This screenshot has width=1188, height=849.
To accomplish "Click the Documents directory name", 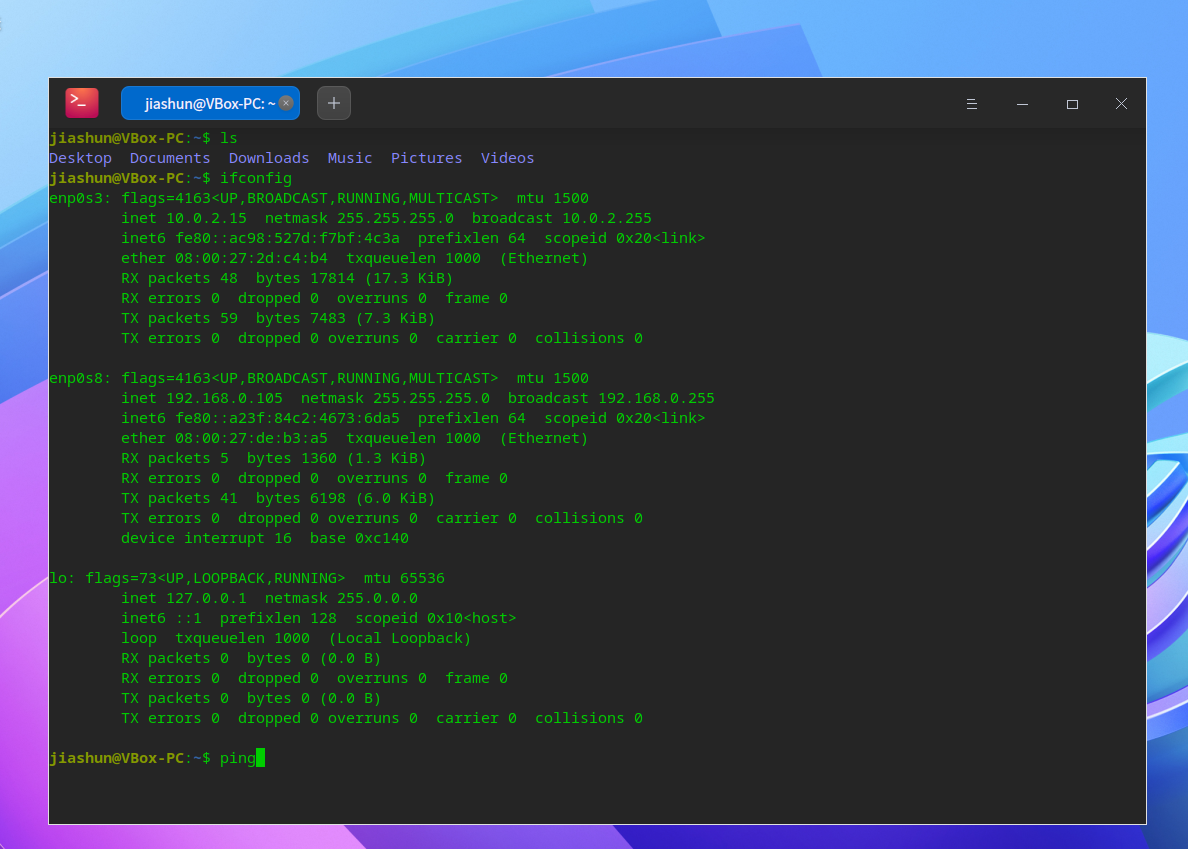I will 170,158.
